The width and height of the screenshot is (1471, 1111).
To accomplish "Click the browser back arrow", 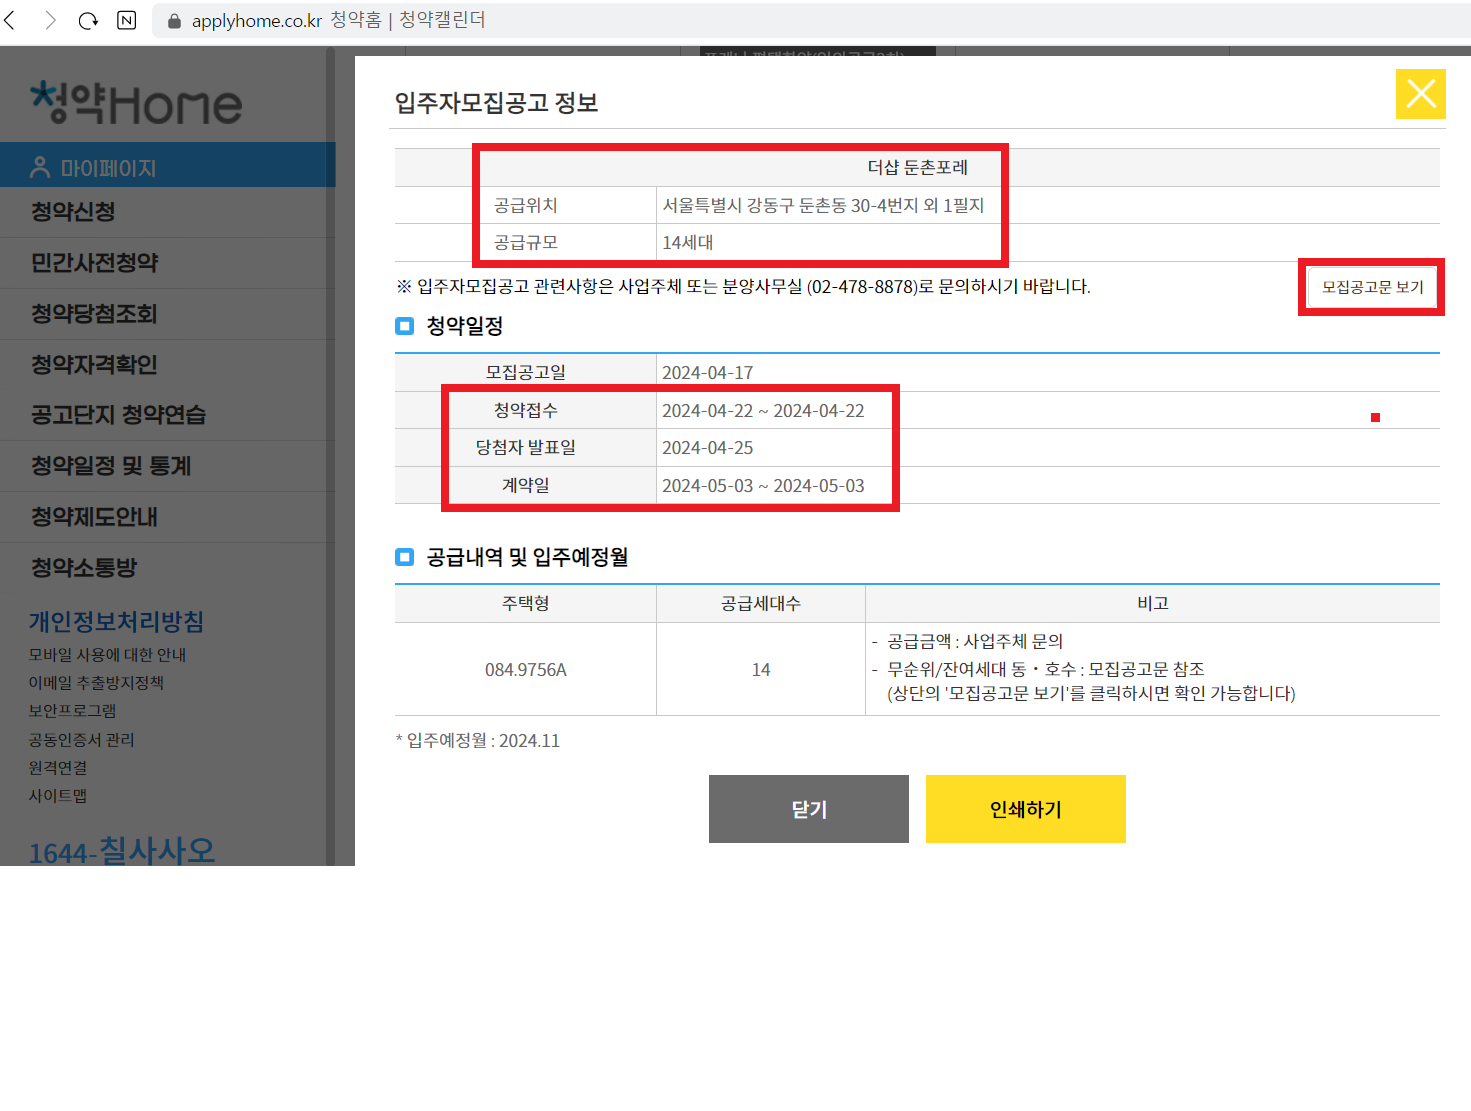I will [x=10, y=19].
